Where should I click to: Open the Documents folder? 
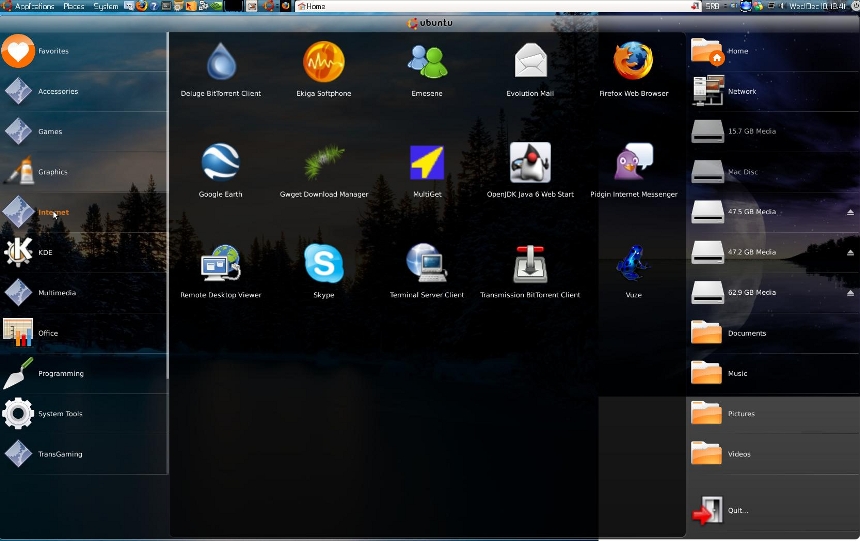[773, 333]
